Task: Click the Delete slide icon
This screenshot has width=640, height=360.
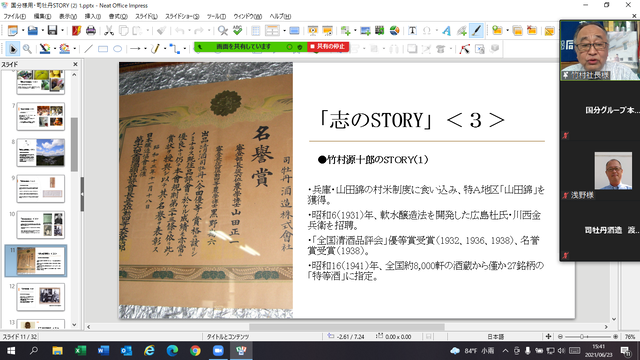Action: [532, 31]
